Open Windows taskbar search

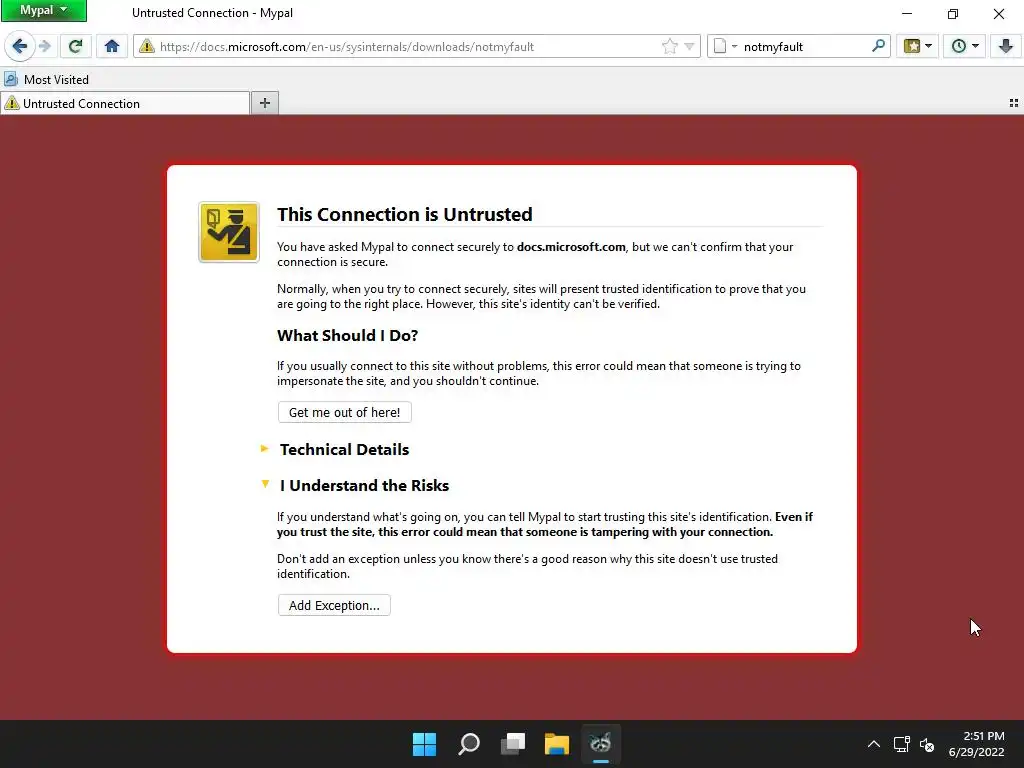tap(469, 744)
